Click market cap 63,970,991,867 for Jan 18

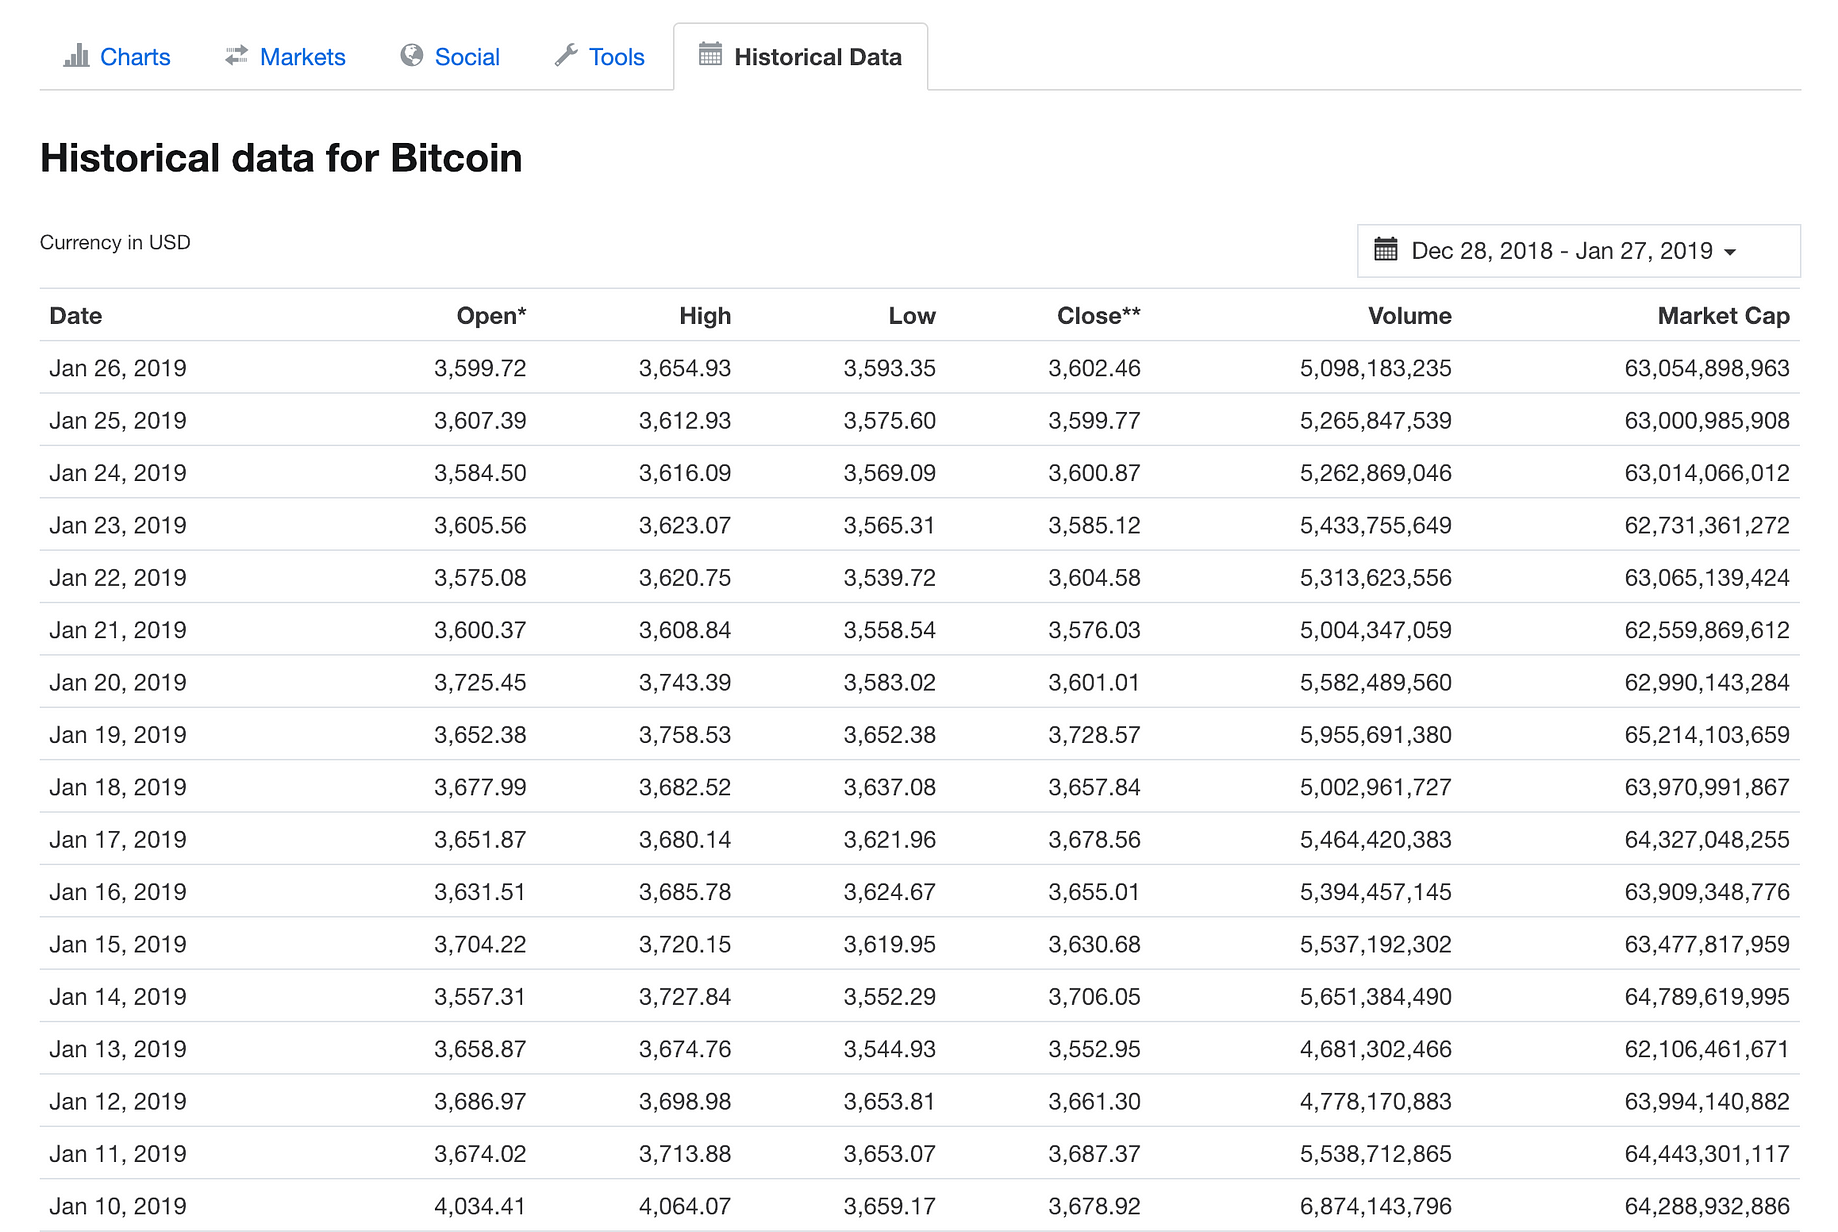point(1707,788)
